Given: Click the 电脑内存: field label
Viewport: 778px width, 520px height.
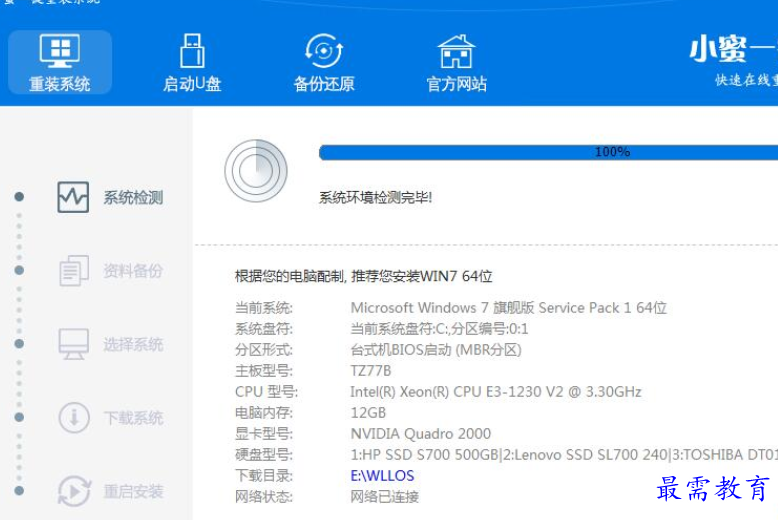Looking at the screenshot, I should click(x=264, y=412).
